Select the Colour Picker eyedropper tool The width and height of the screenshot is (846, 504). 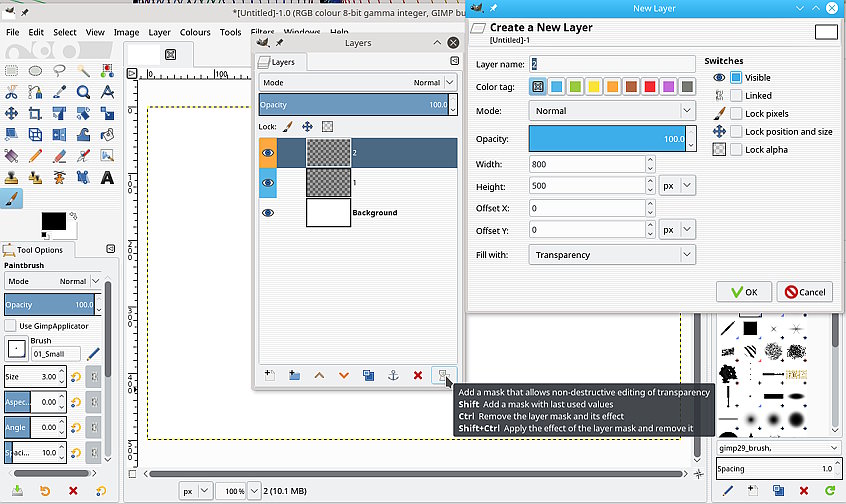pyautogui.click(x=59, y=92)
